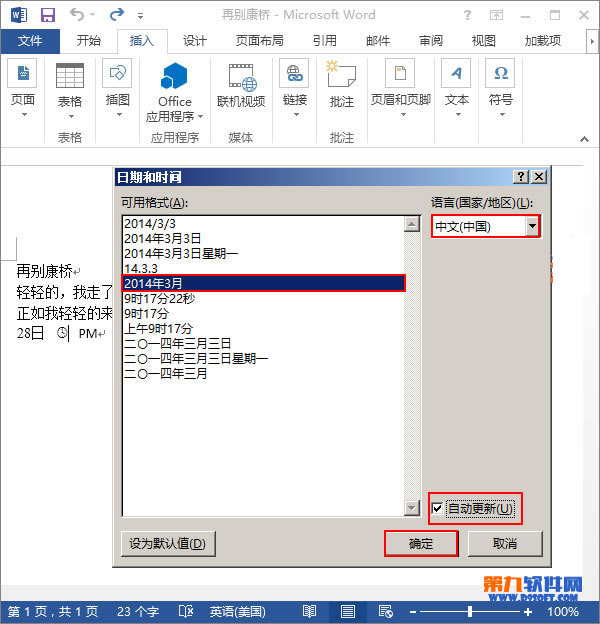Image resolution: width=600 pixels, height=624 pixels.
Task: Click the Word application icon
Action: click(18, 15)
